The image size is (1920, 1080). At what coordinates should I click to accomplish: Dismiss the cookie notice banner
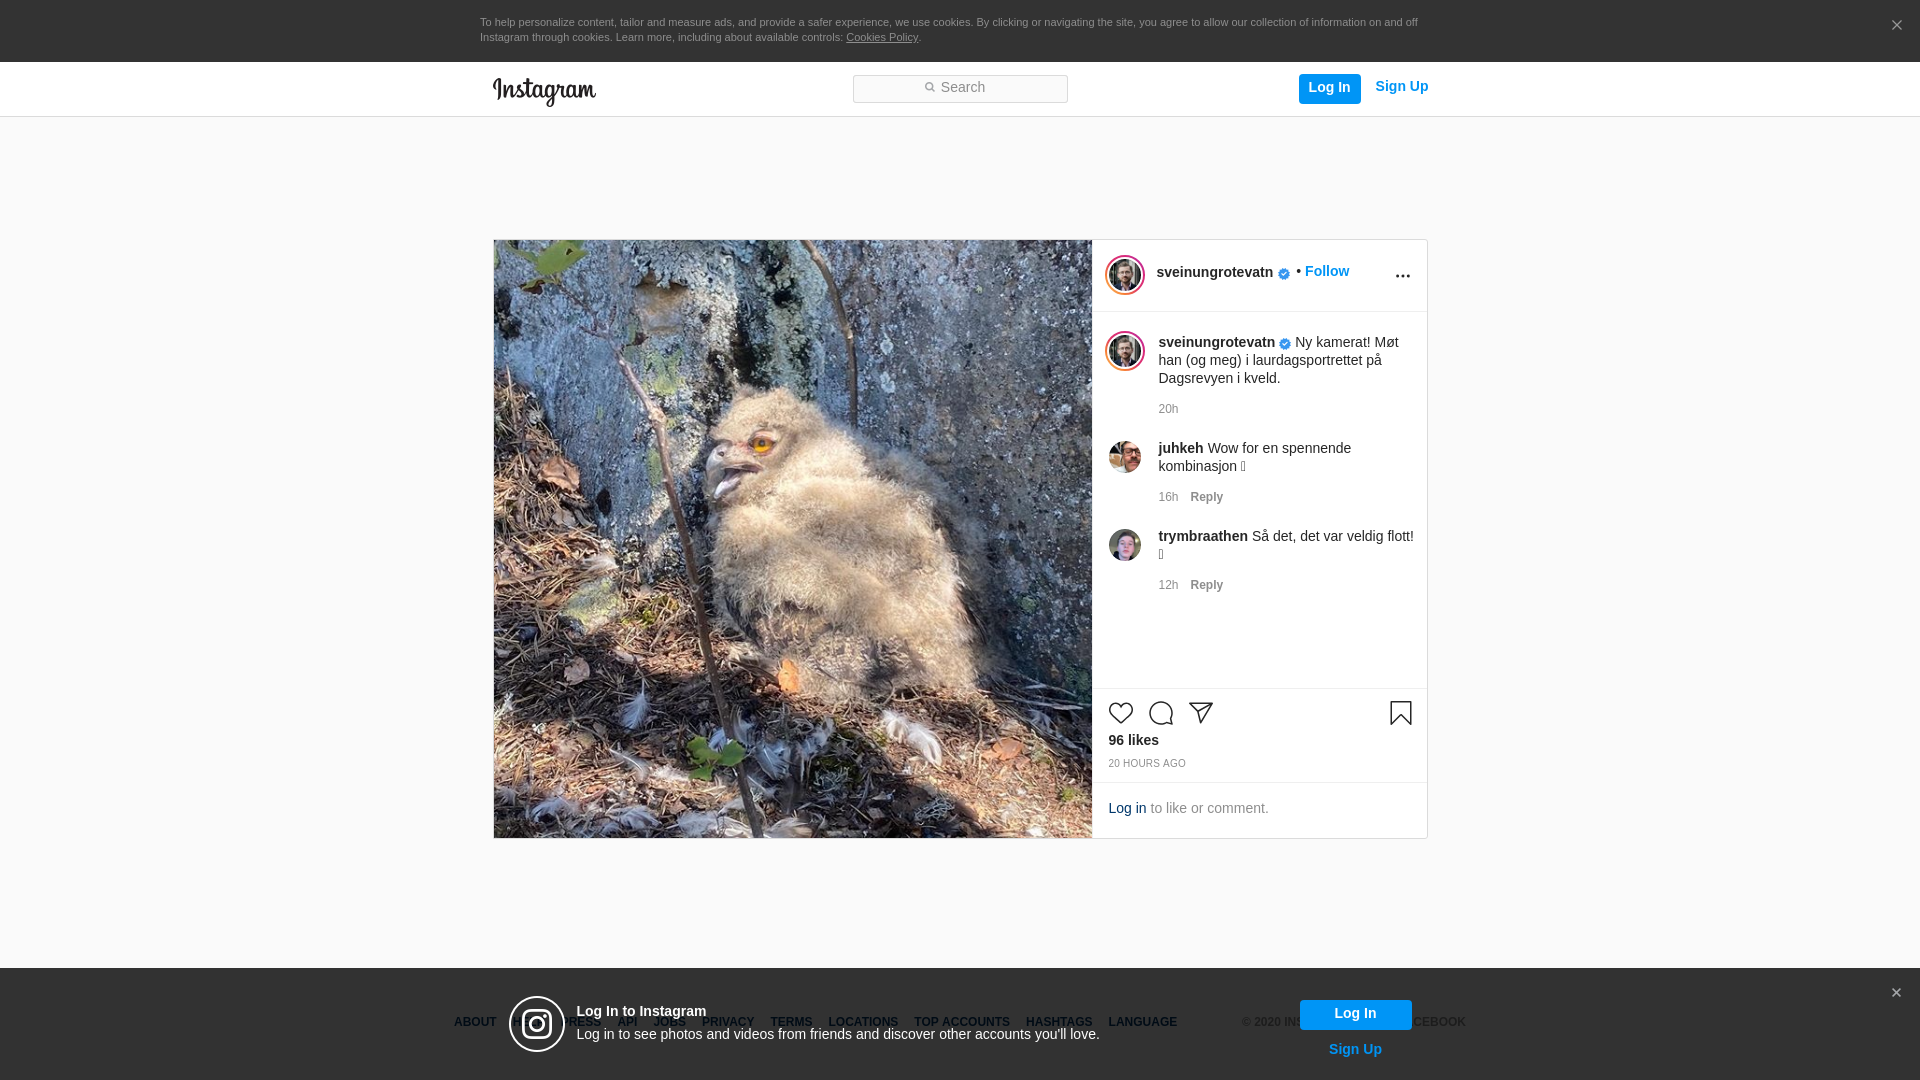click(1896, 26)
